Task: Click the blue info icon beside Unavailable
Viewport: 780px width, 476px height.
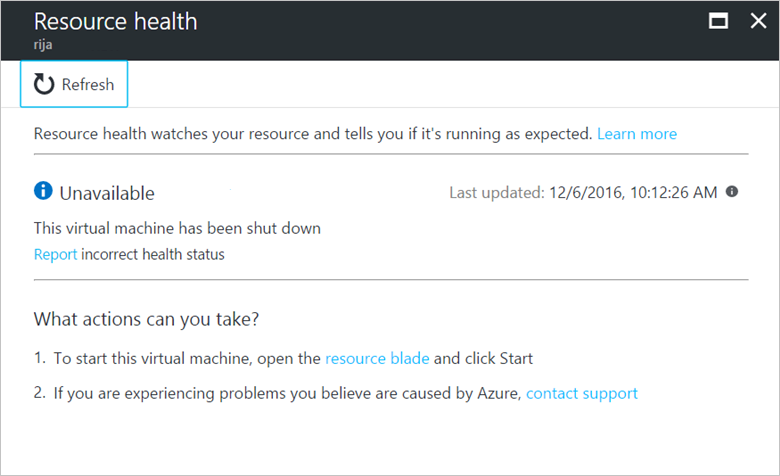Action: click(x=43, y=191)
